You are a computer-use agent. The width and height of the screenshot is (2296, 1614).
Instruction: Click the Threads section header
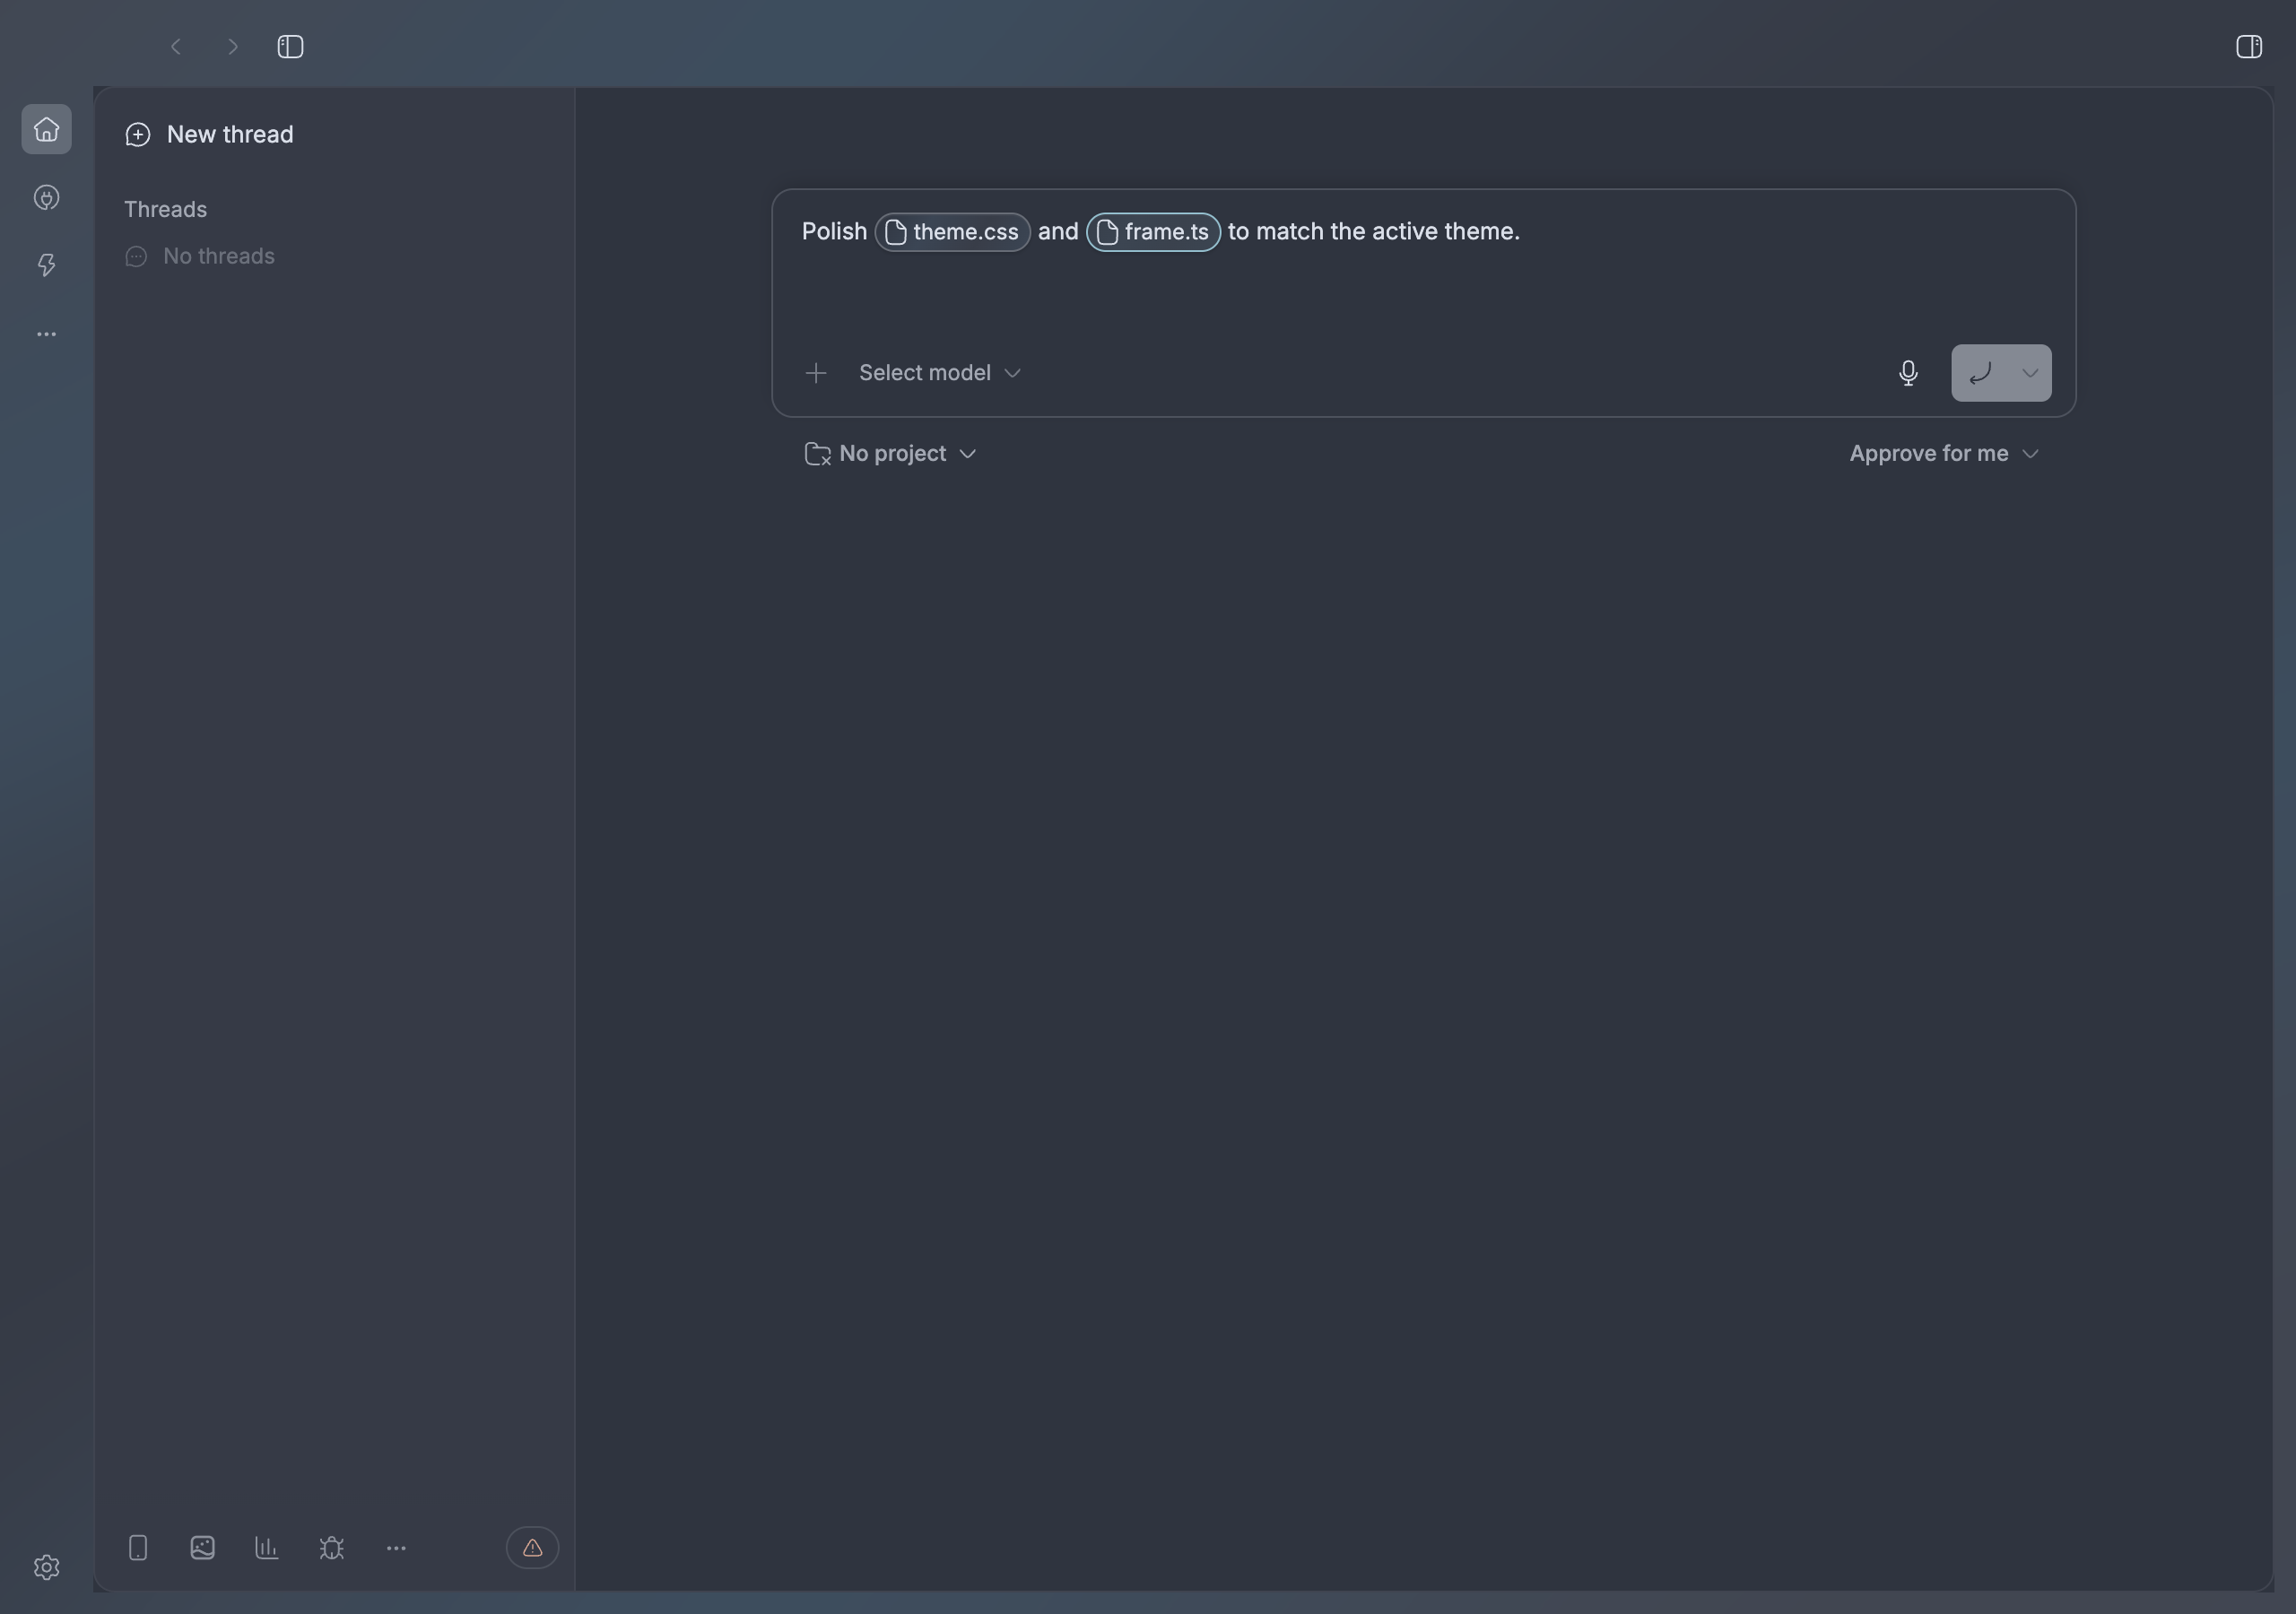click(x=165, y=210)
